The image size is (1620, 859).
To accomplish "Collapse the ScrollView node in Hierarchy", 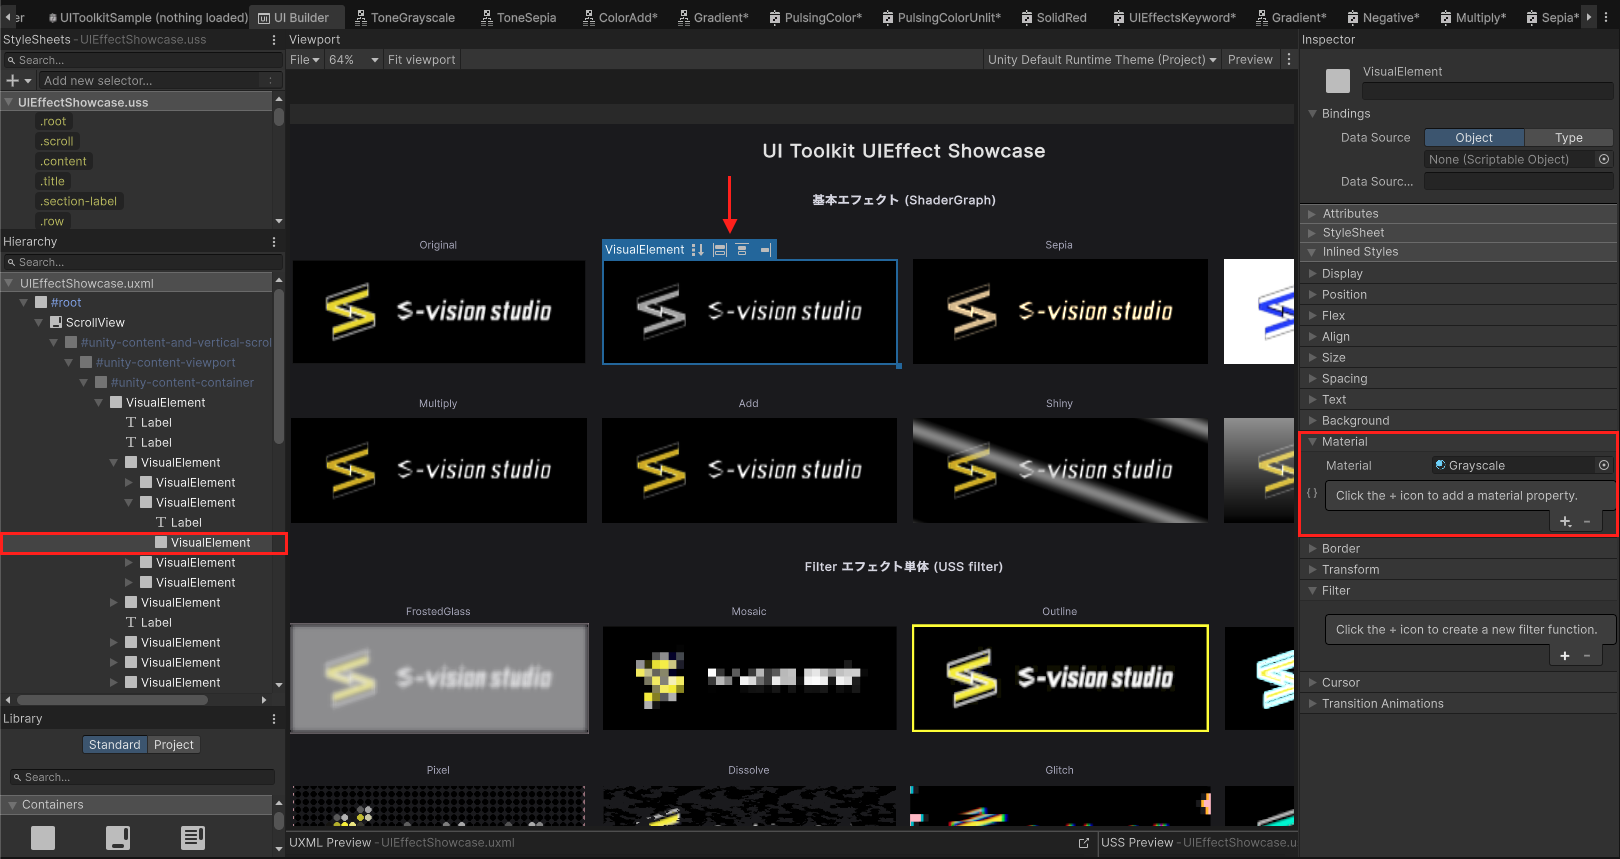I will pos(39,323).
